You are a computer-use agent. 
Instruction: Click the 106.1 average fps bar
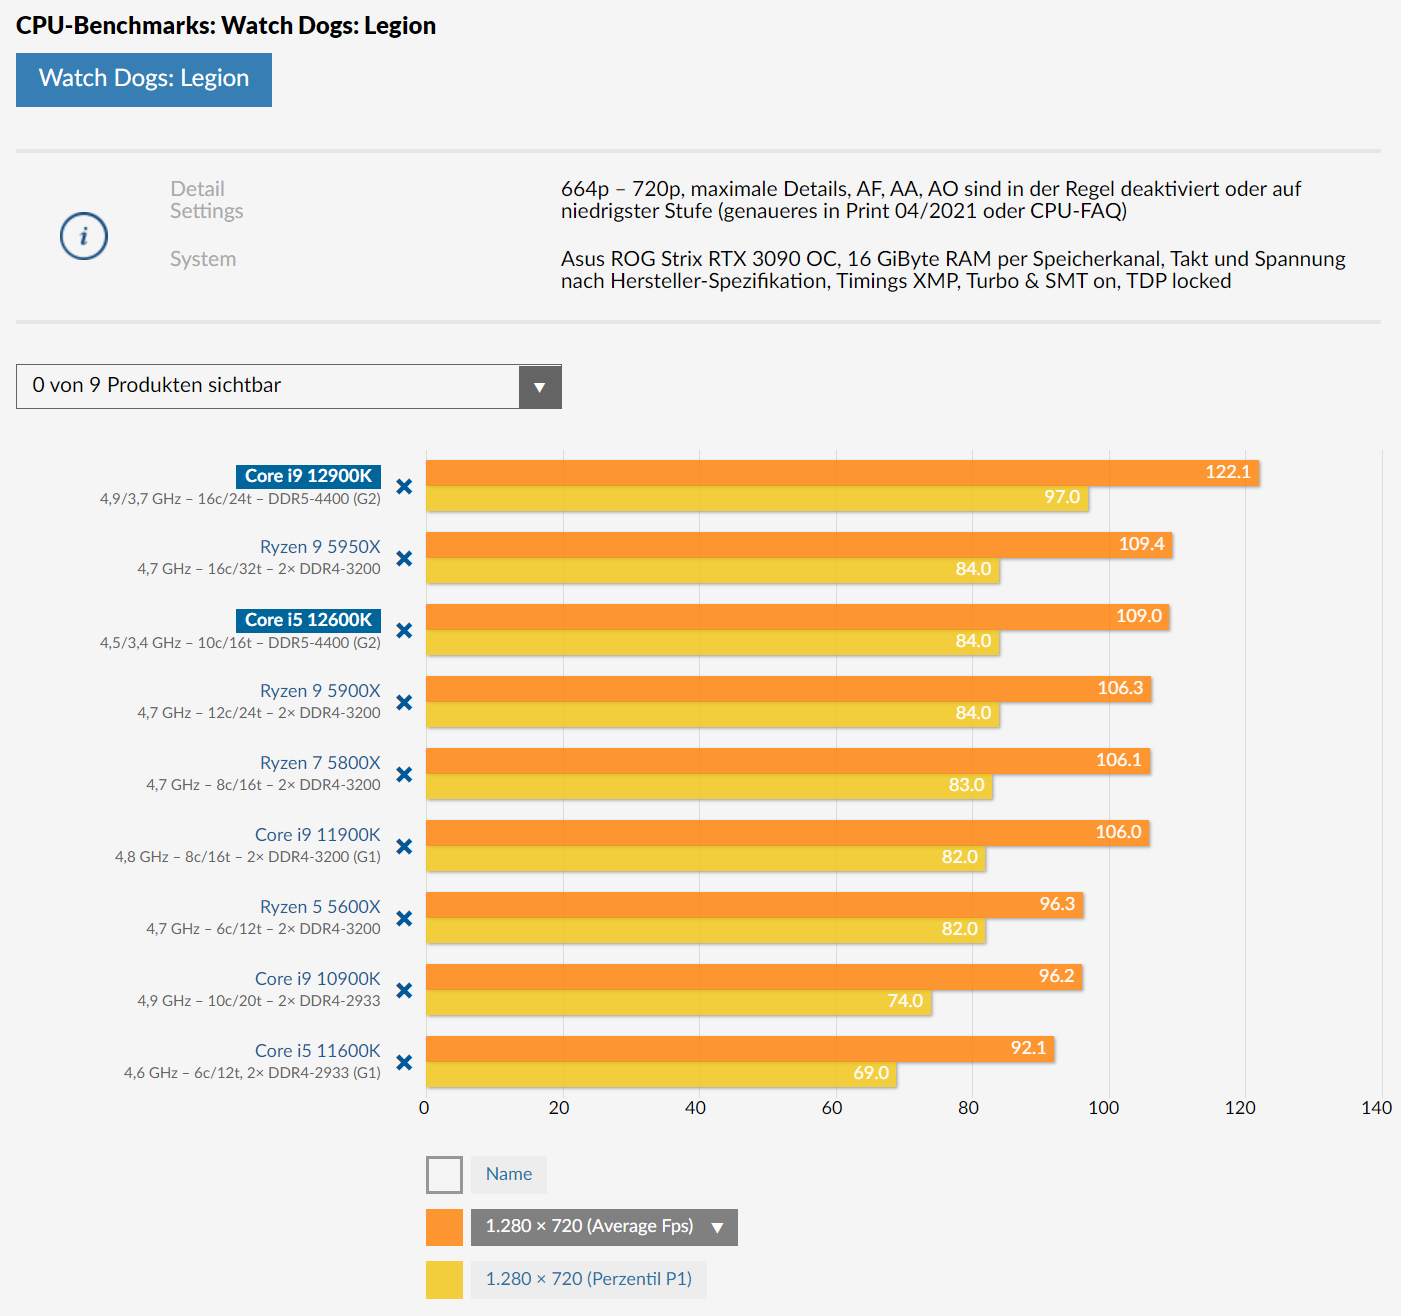[x=788, y=761]
